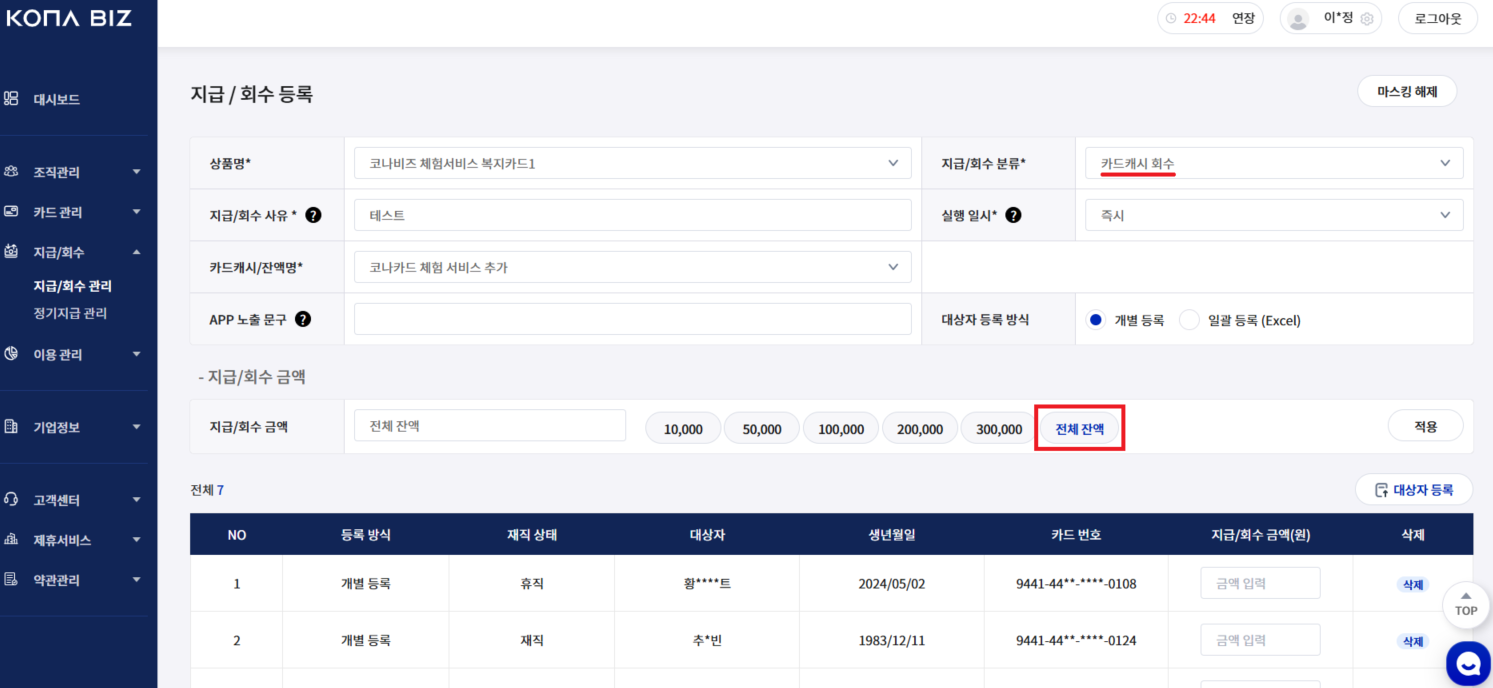Open settings gear next to 이*정

tap(1367, 18)
